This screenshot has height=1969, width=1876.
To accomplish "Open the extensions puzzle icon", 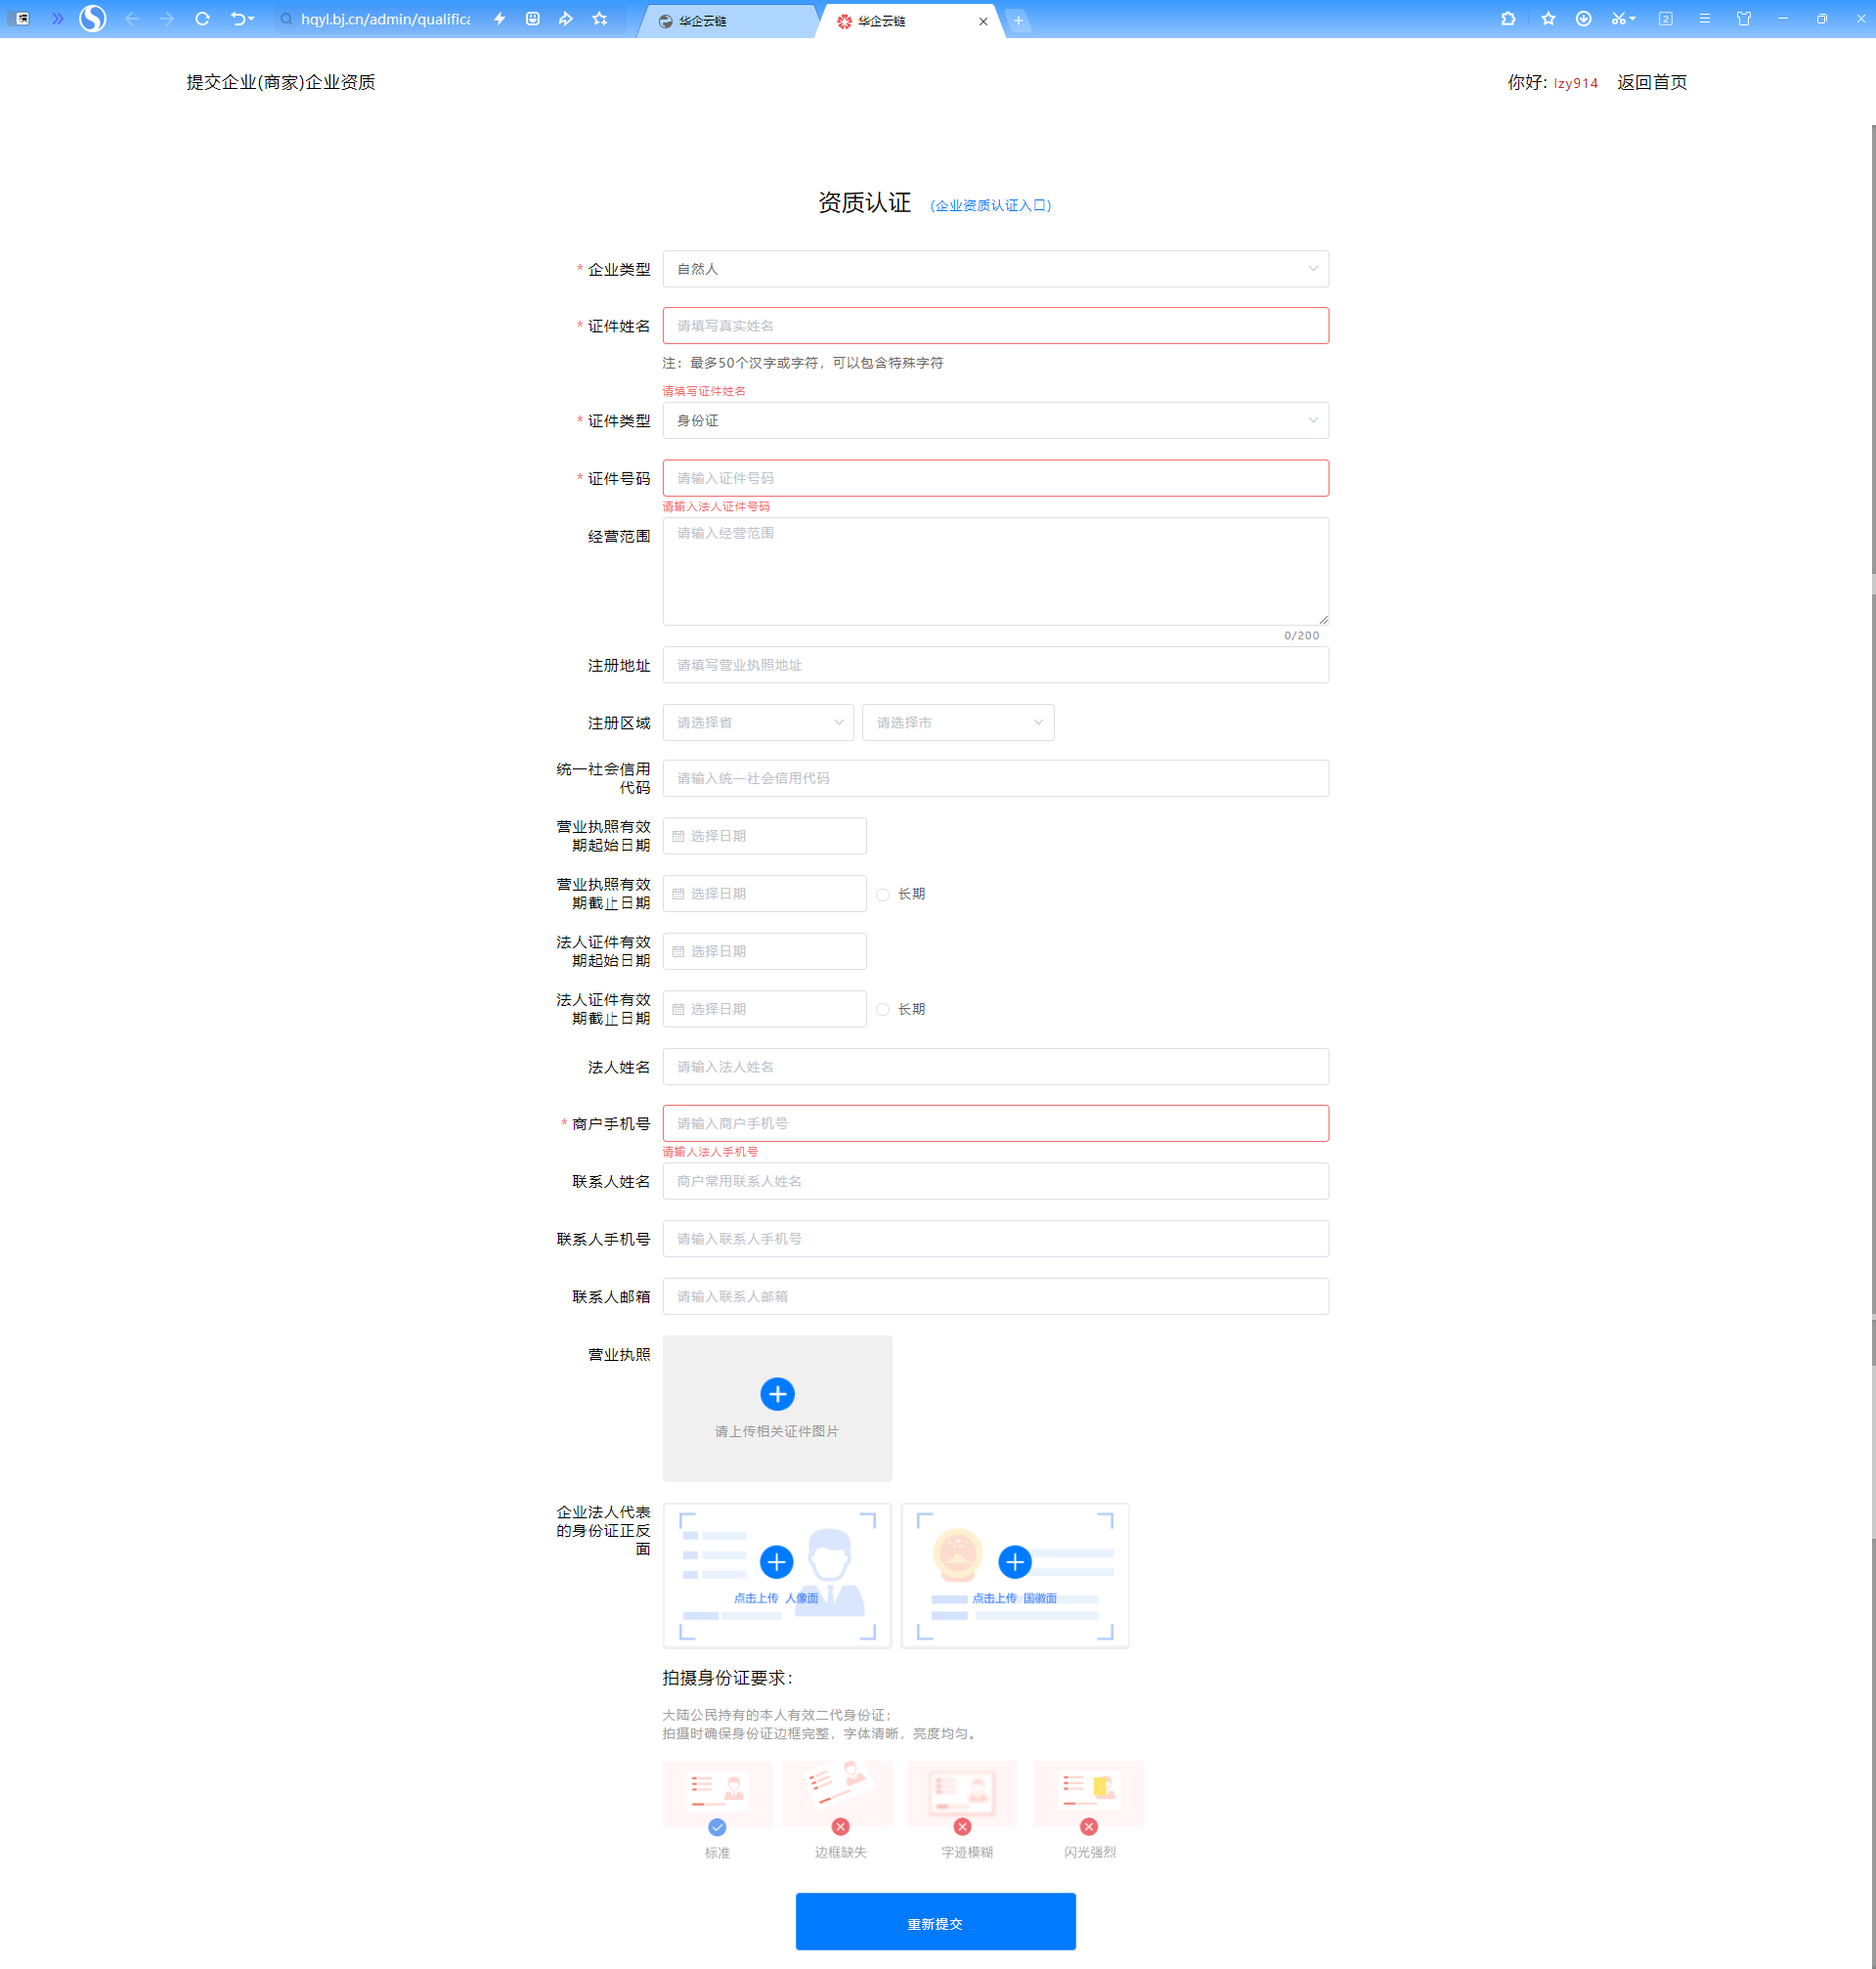I will coord(1508,19).
